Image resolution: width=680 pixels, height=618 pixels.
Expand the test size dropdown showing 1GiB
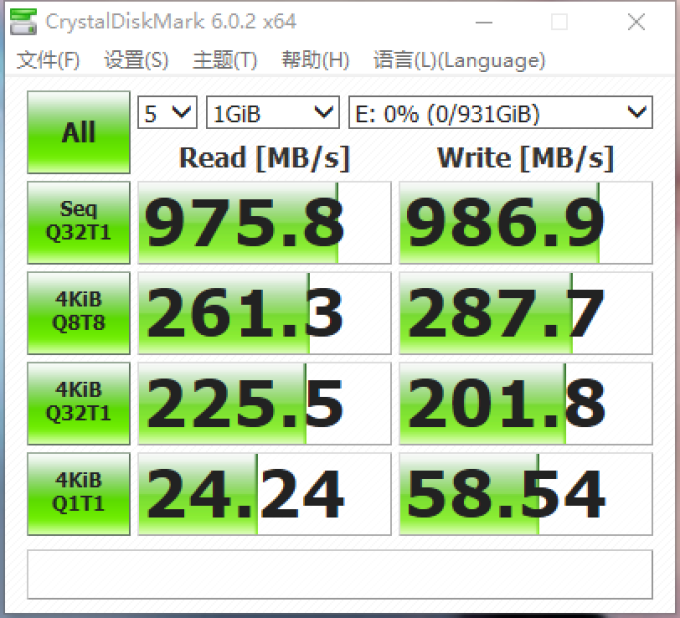coord(273,112)
